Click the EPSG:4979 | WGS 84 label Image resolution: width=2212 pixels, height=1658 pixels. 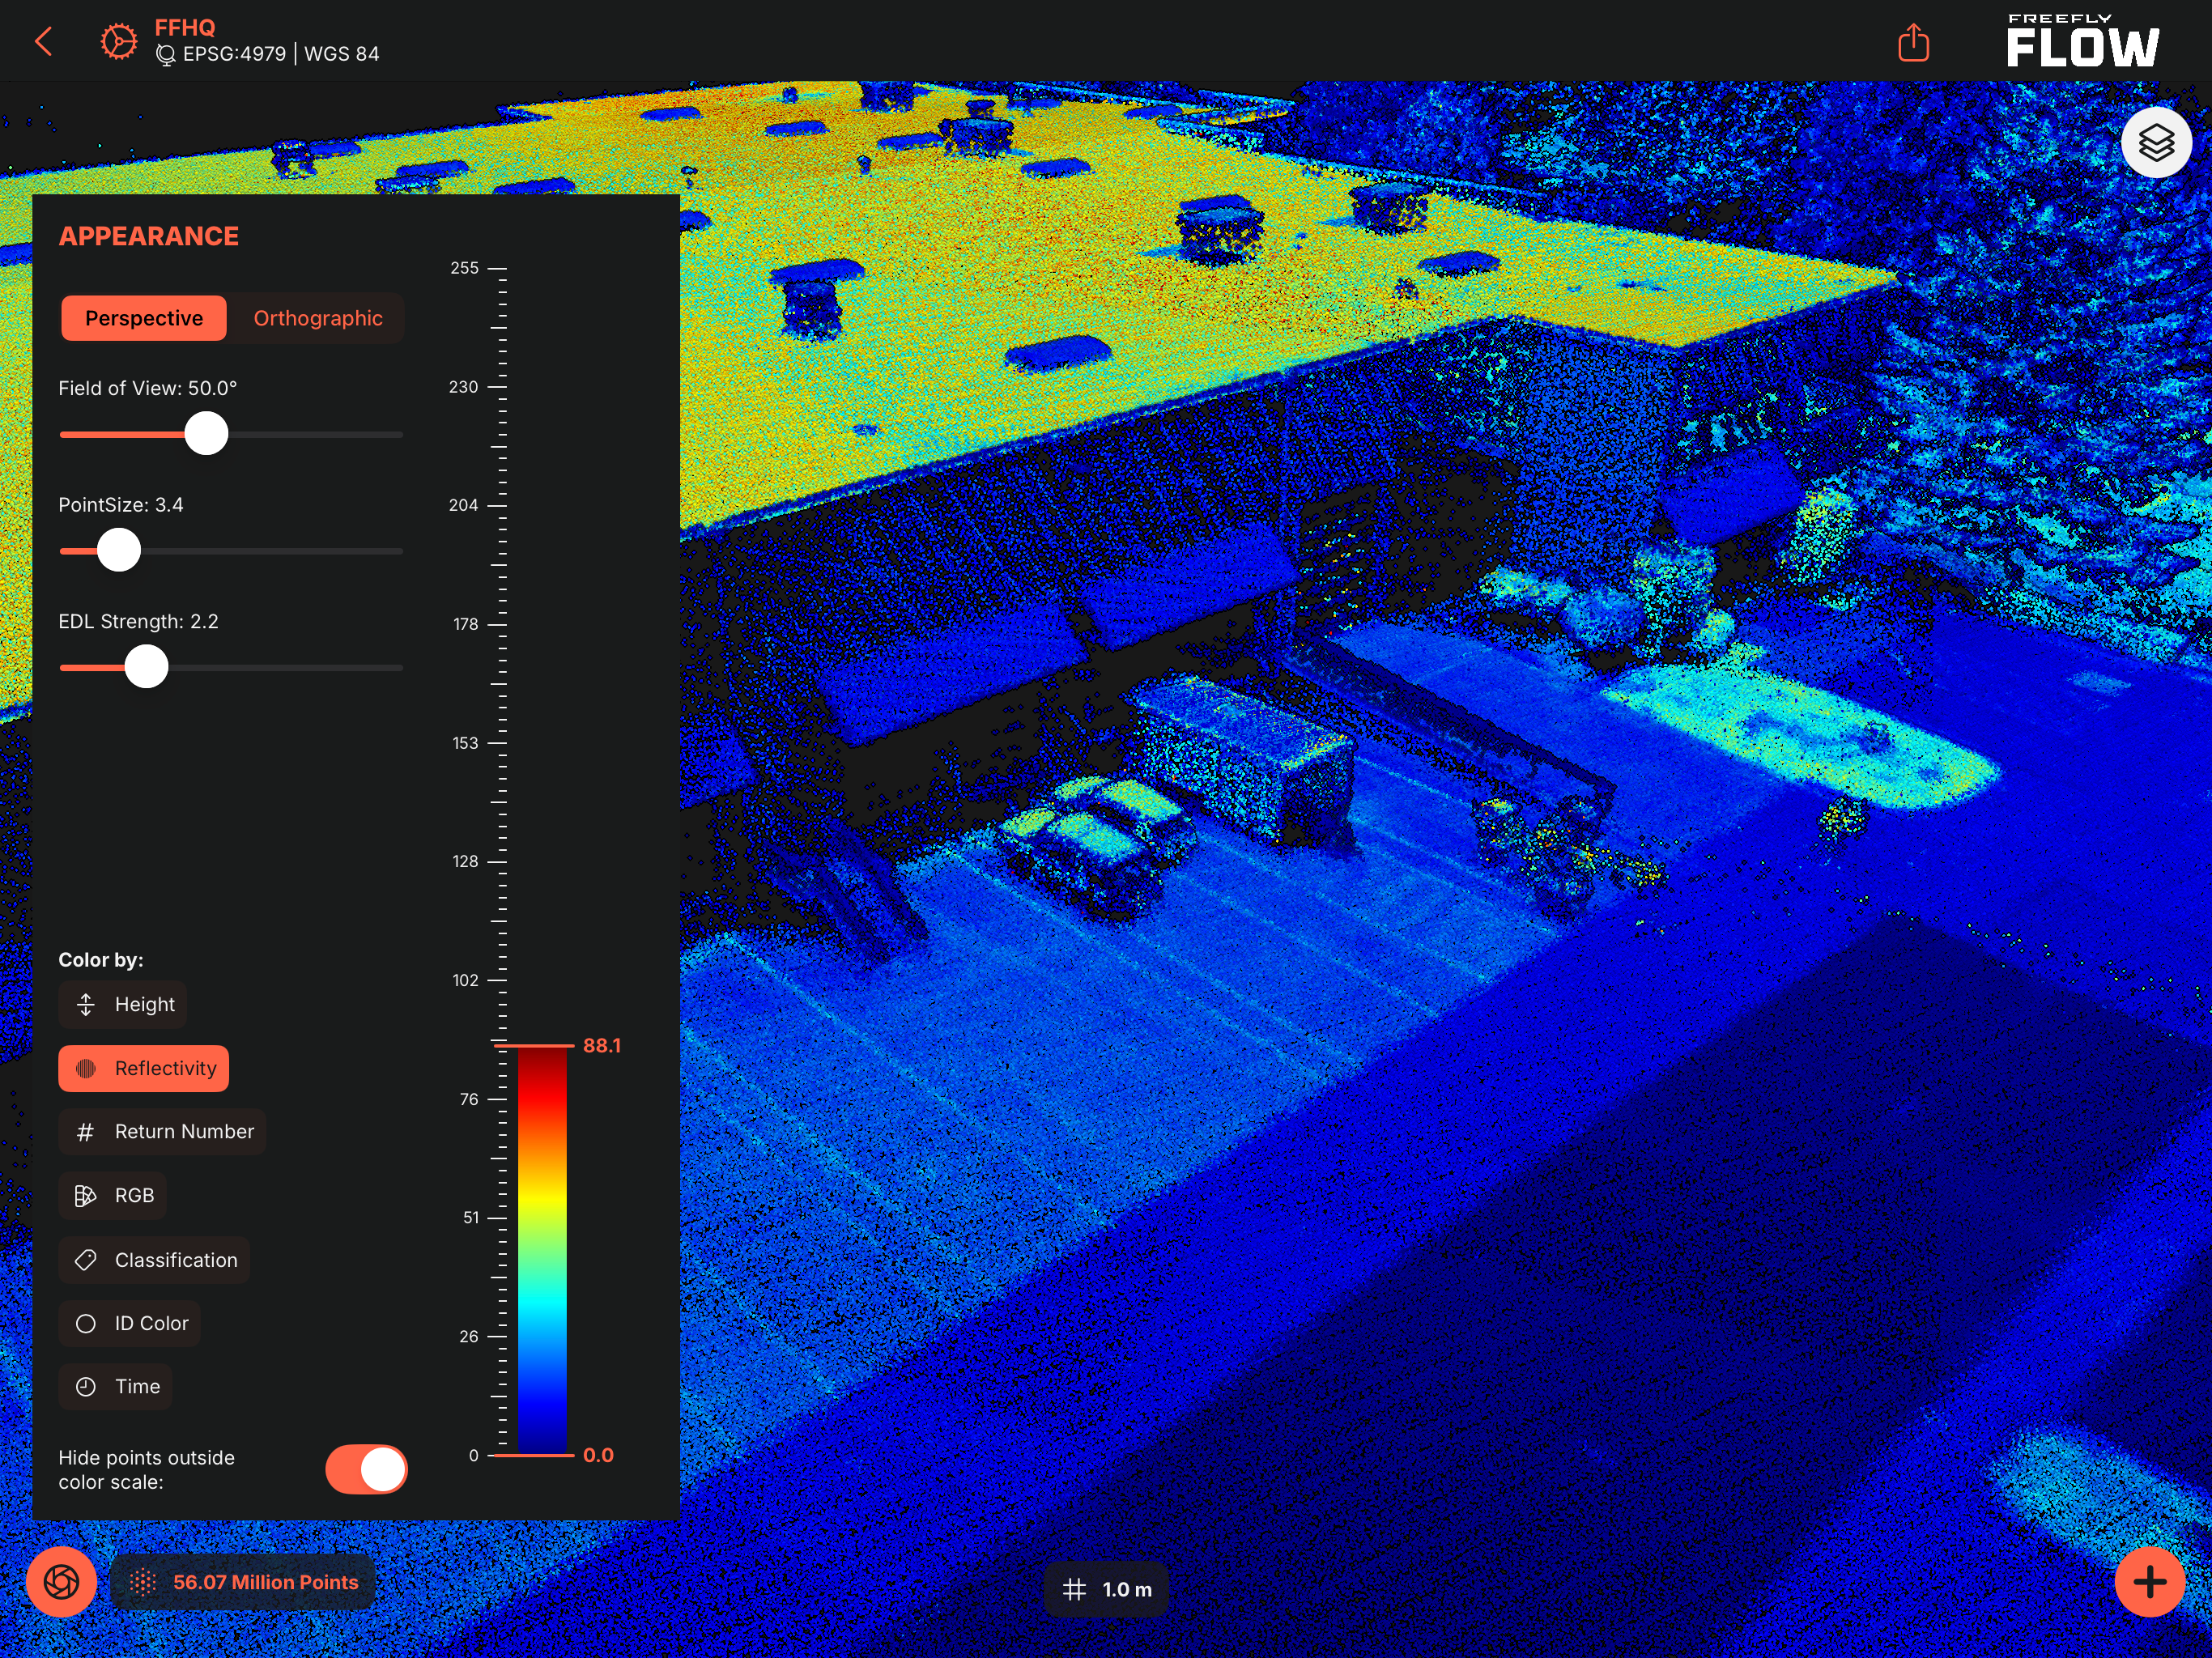281,55
